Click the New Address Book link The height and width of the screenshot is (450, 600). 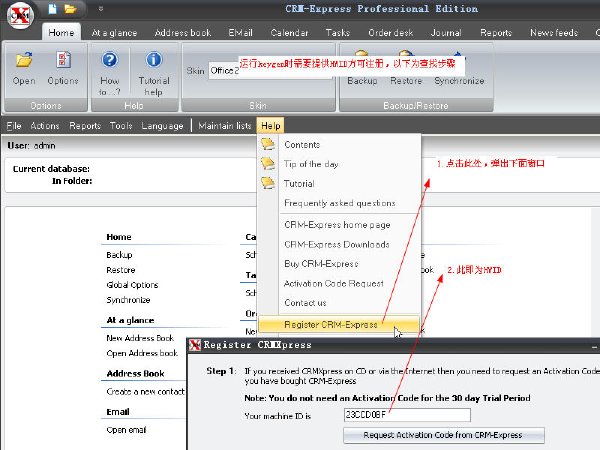(140, 338)
